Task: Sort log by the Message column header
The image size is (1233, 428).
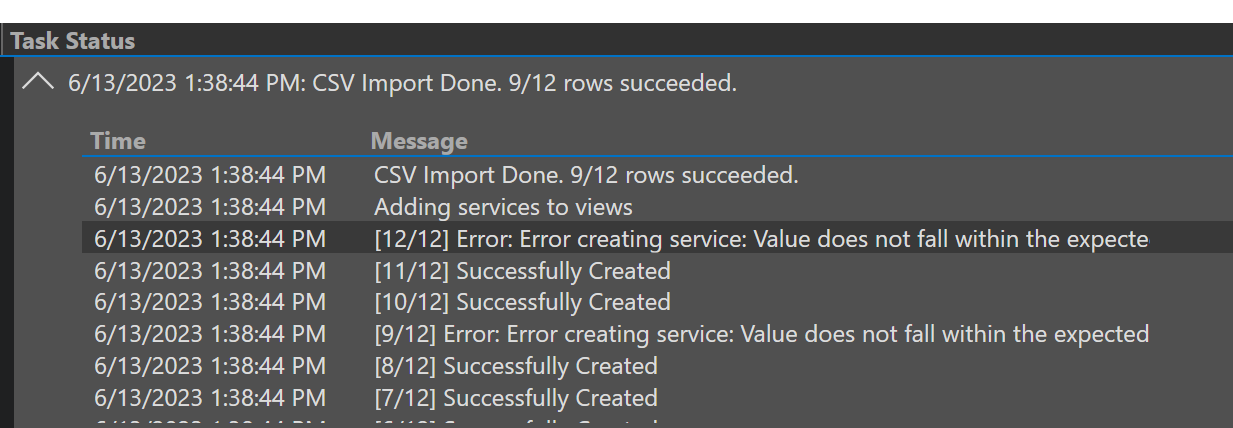Action: (419, 141)
